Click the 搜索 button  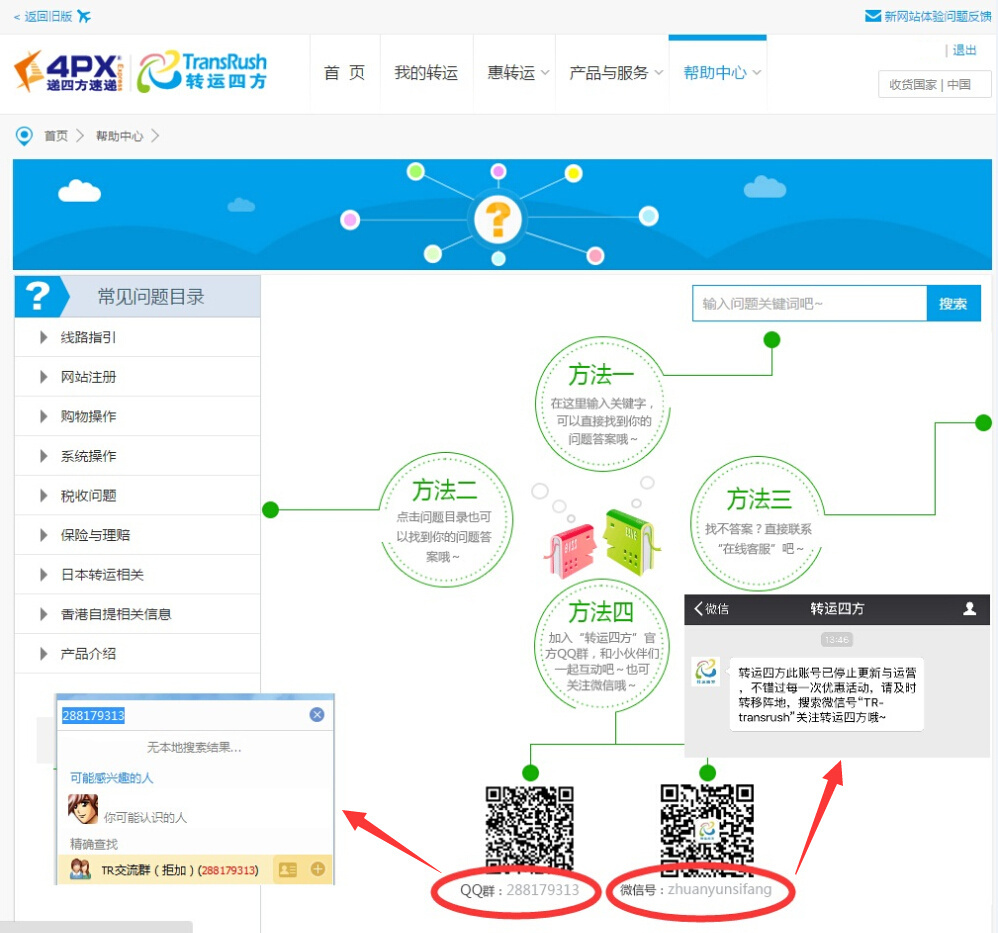pos(953,304)
